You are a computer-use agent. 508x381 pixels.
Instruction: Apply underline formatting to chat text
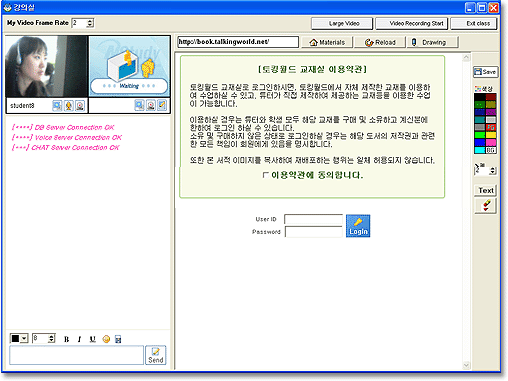pyautogui.click(x=92, y=339)
